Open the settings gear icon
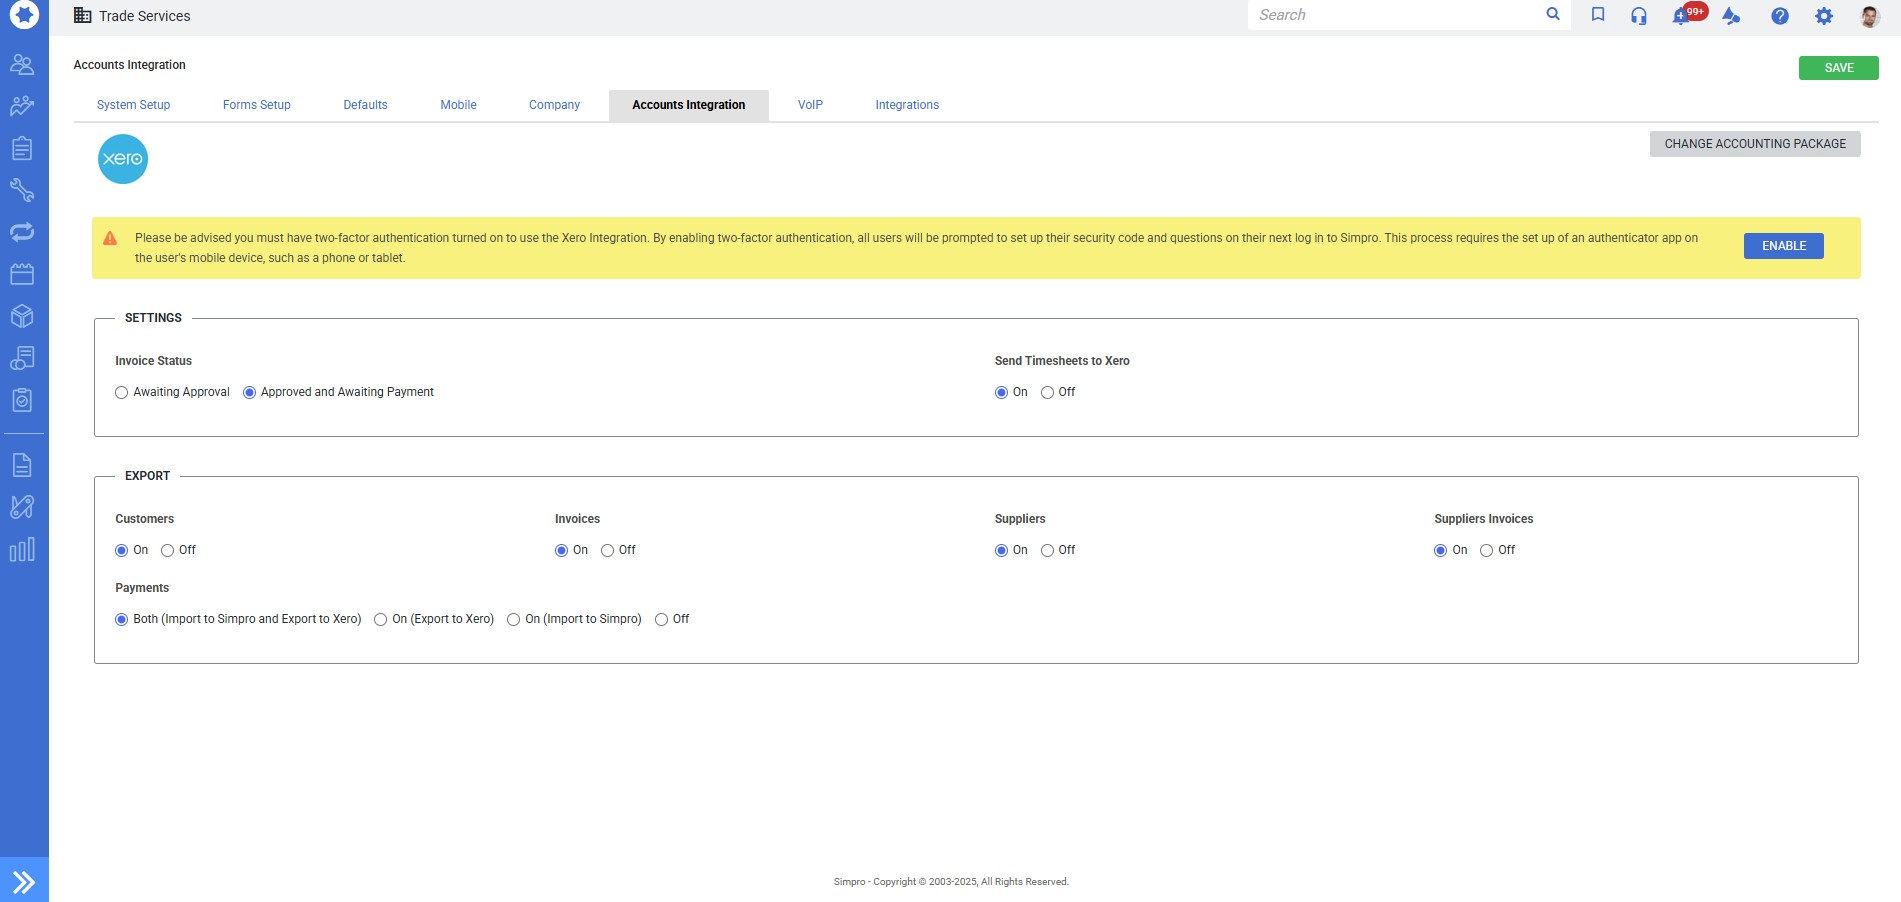The width and height of the screenshot is (1901, 902). (x=1824, y=16)
